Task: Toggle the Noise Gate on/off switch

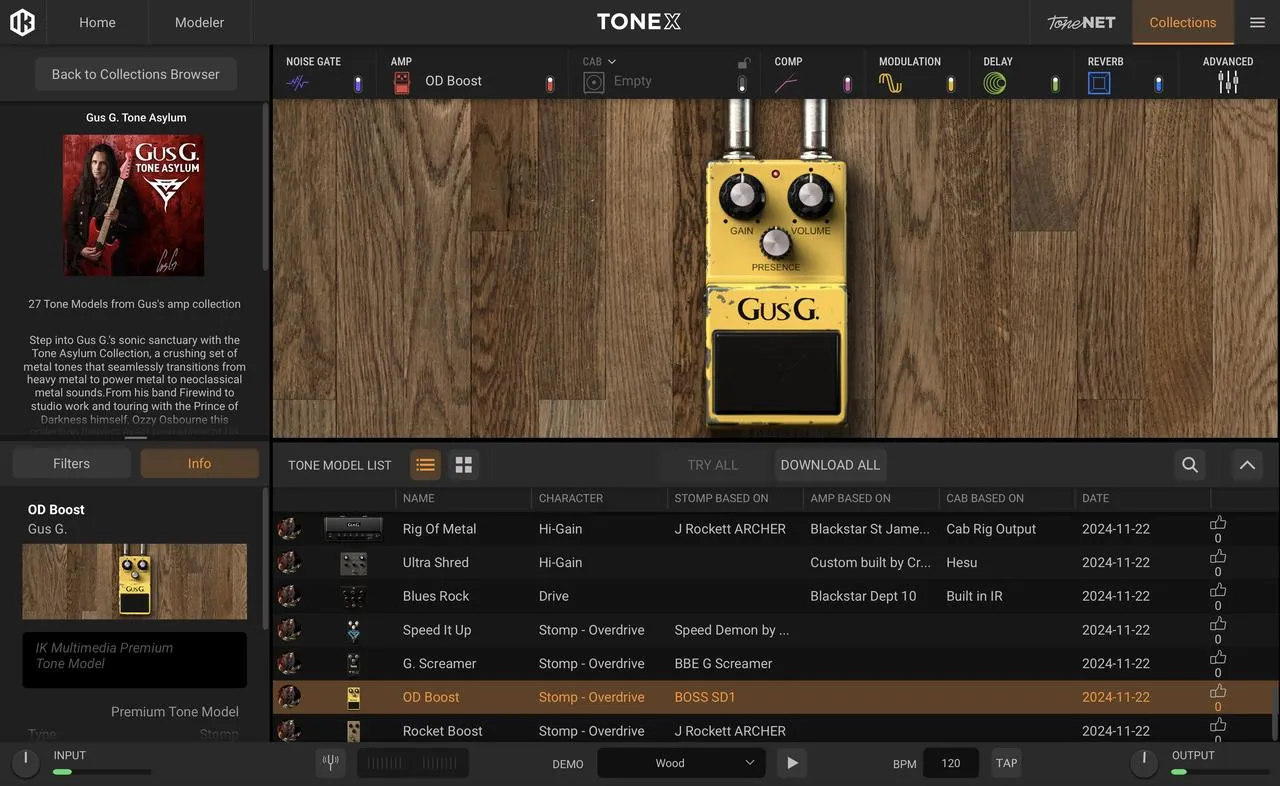Action: click(358, 84)
